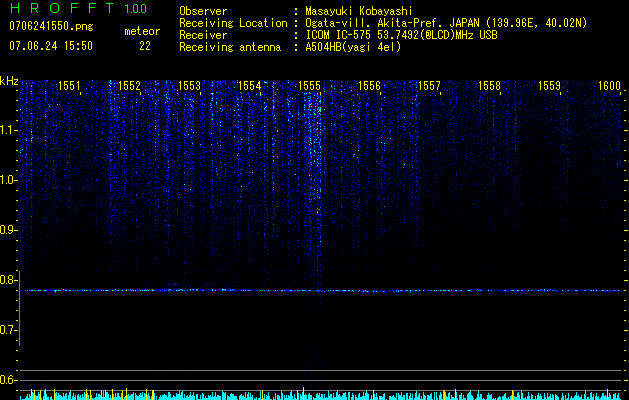The image size is (629, 400).
Task: Click the 1557 time marker
Action: (x=429, y=85)
